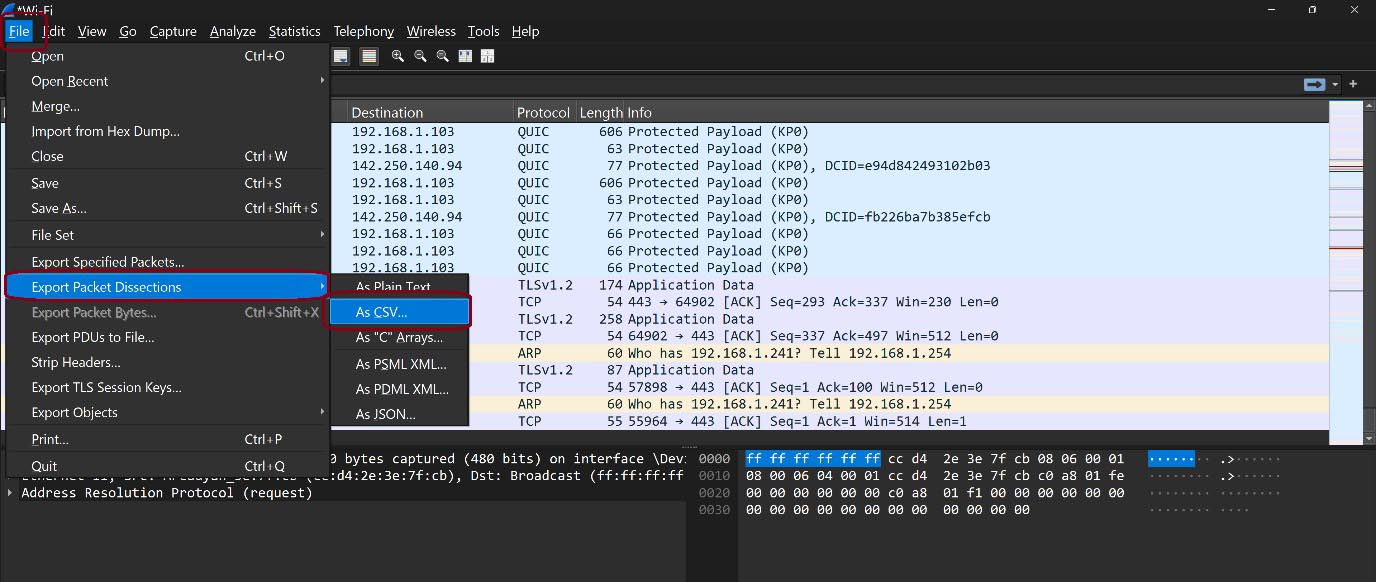Export dissections As JSON...
This screenshot has width=1376, height=582.
(x=400, y=414)
